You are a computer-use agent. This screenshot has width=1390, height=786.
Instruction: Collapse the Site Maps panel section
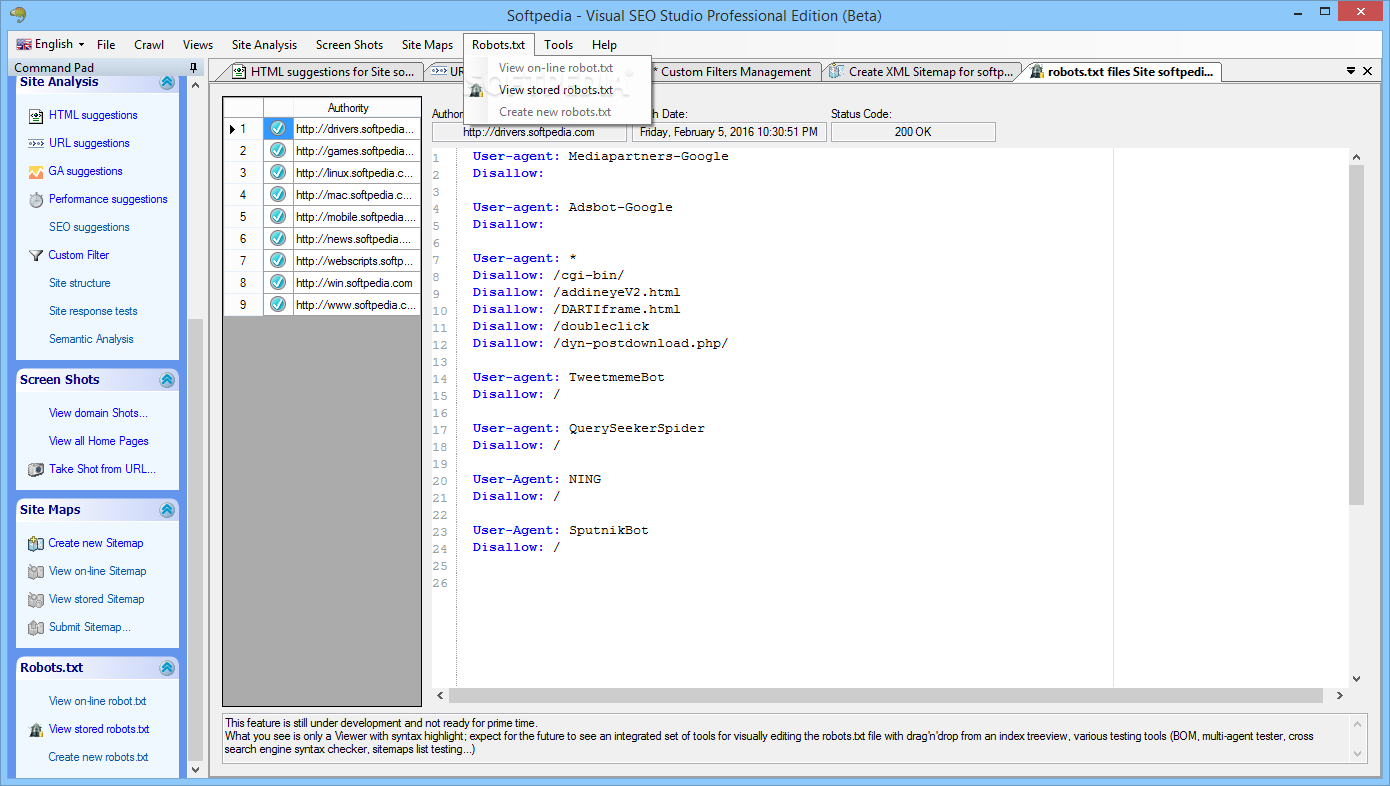pos(167,510)
